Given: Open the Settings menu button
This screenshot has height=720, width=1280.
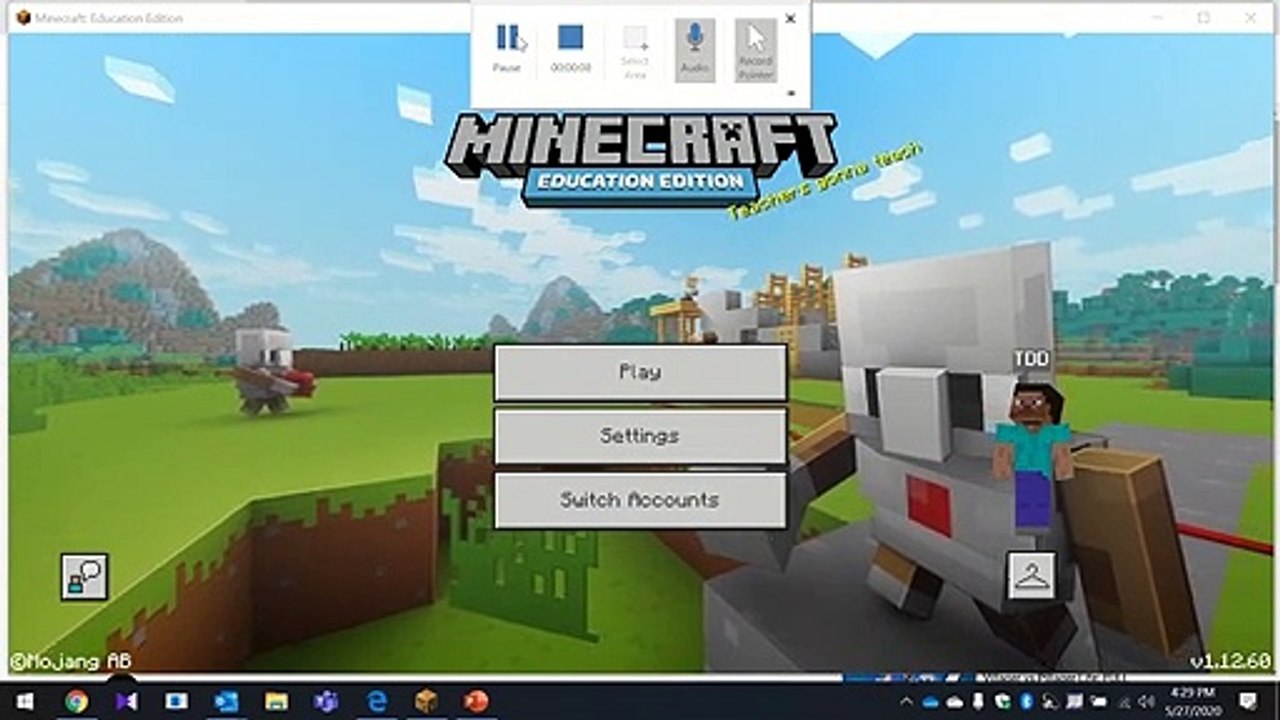Looking at the screenshot, I should point(640,436).
